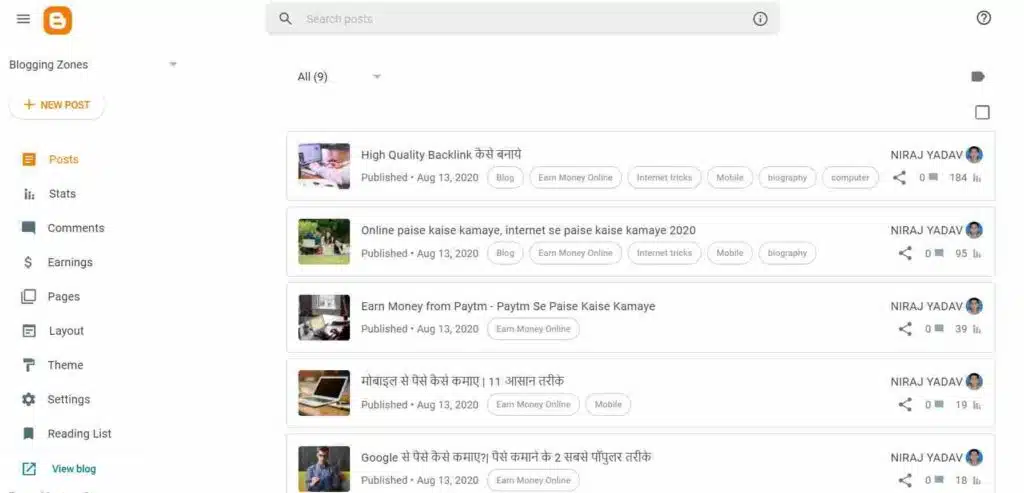Open thumbnail of High Quality Backlink post

324,166
